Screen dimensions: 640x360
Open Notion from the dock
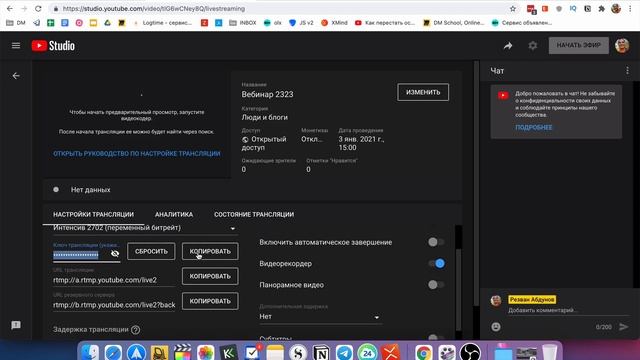(x=321, y=352)
